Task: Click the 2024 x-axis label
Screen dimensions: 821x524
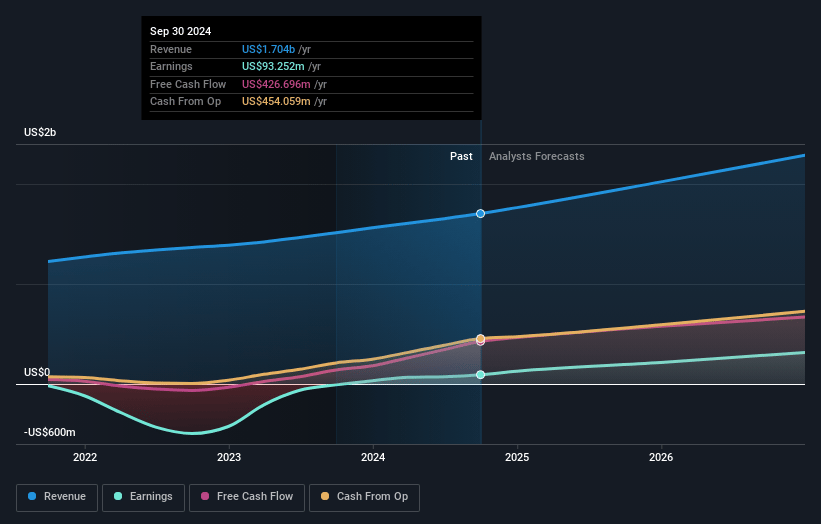Action: (x=373, y=457)
